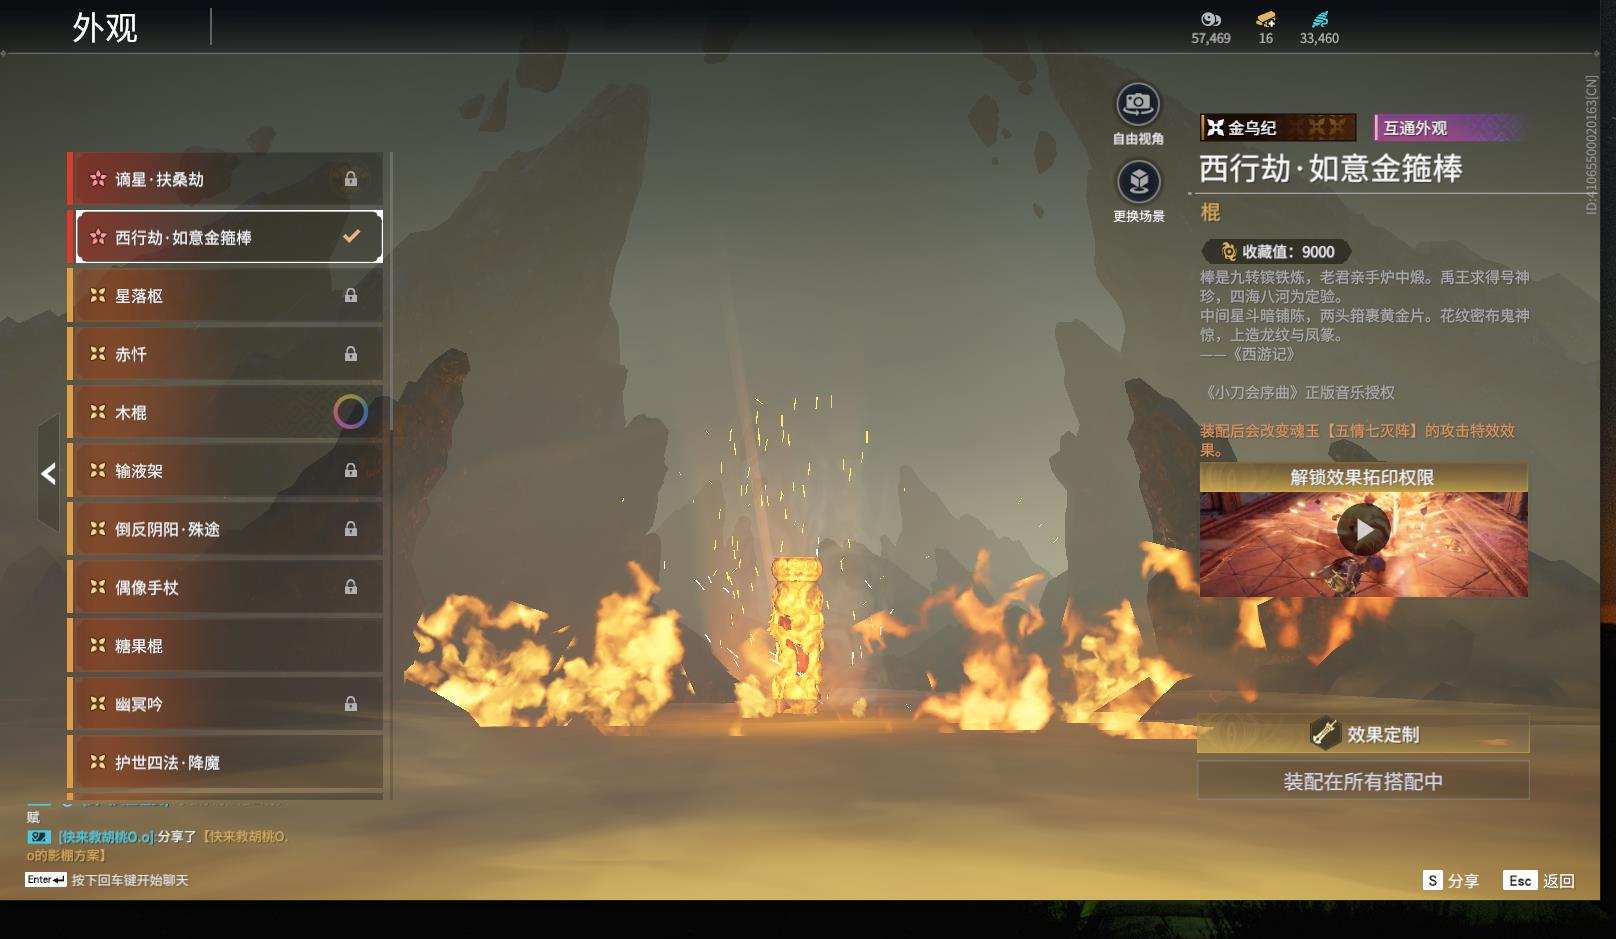Select the 摘星·扶桑劫 skin row
1616x939 pixels.
point(225,179)
